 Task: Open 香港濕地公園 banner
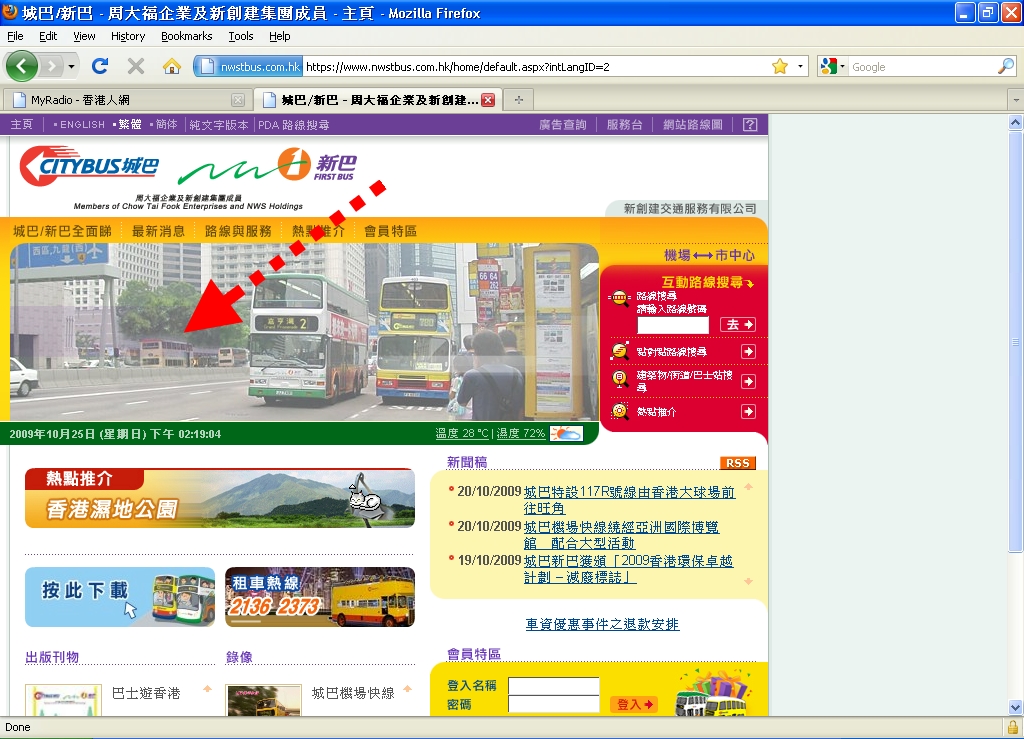pos(219,498)
